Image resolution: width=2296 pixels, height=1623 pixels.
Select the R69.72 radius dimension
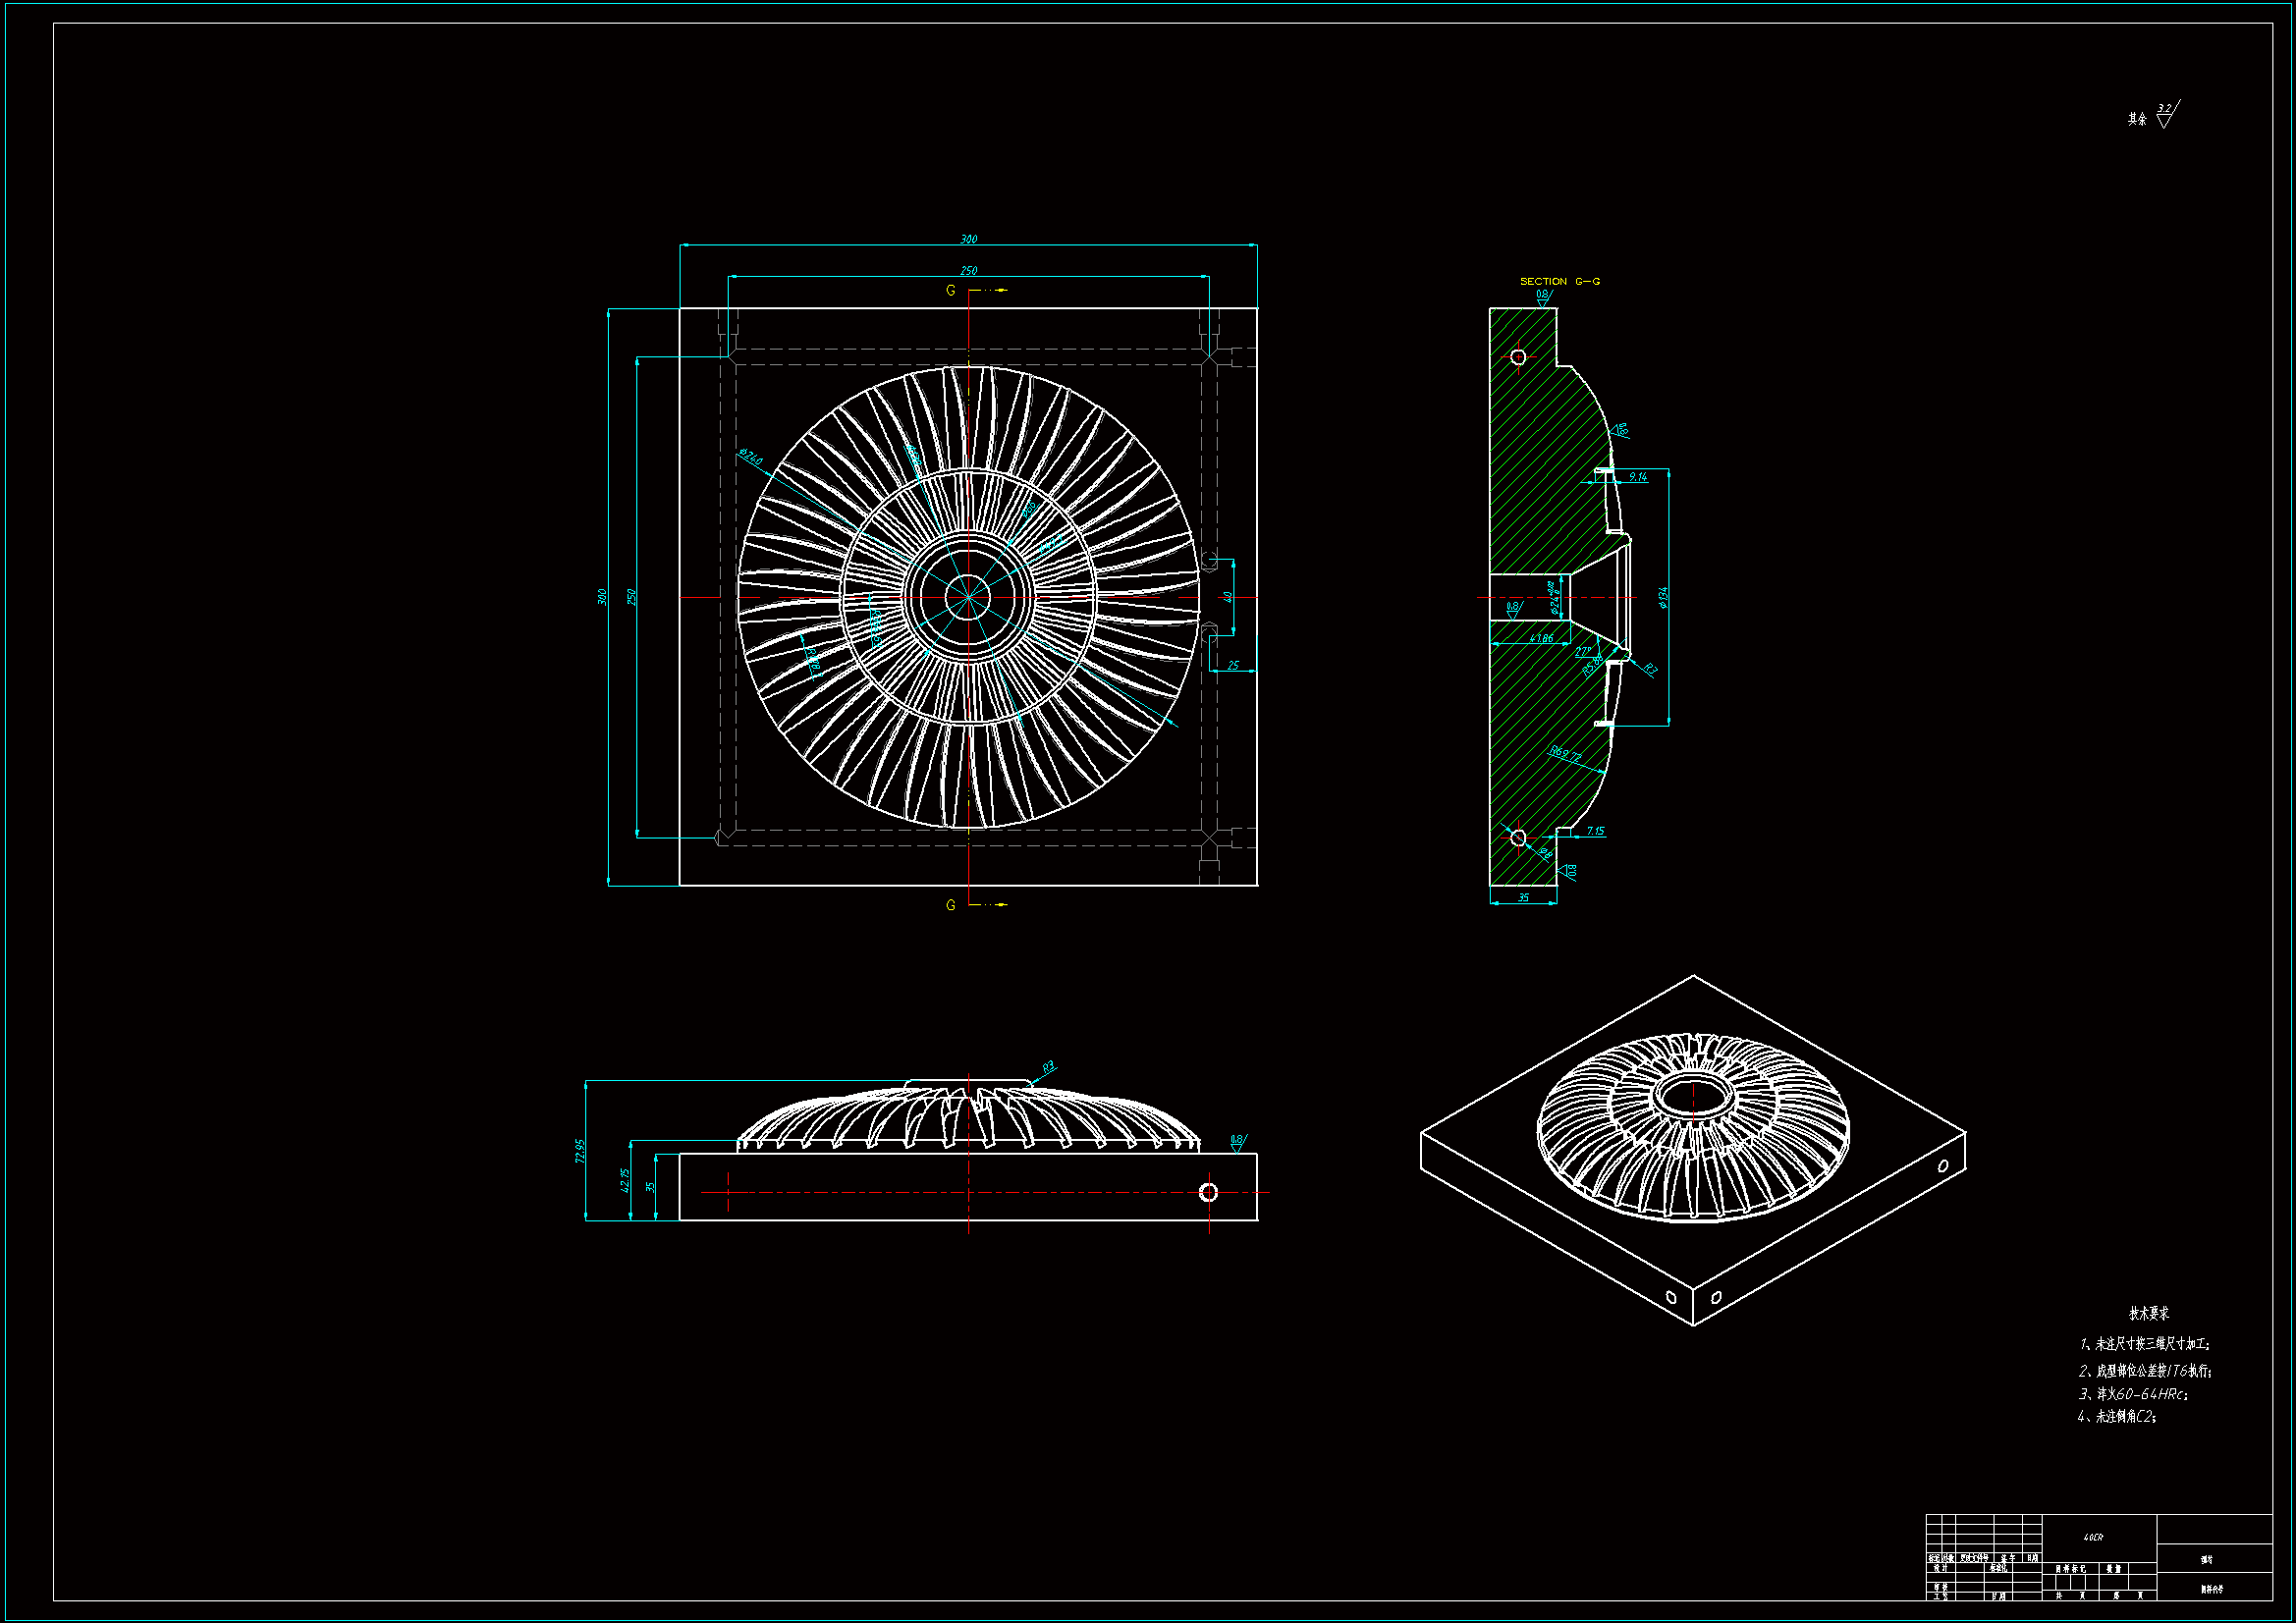coord(1566,755)
